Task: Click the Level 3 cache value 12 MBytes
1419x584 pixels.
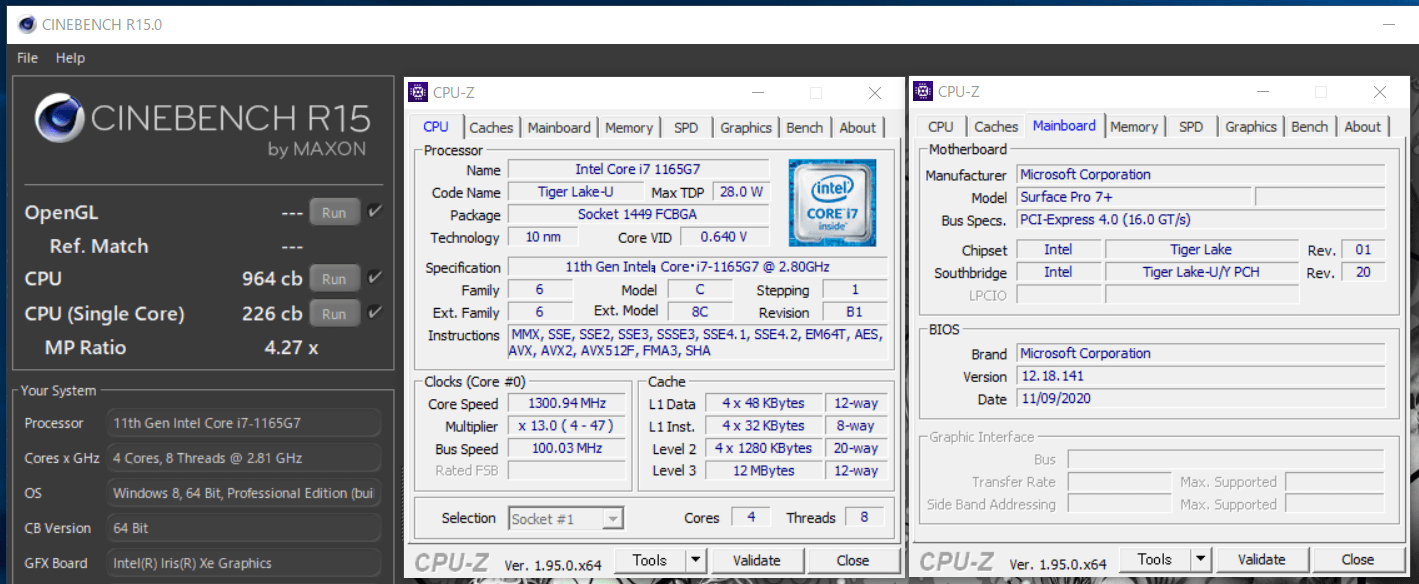Action: coord(763,471)
